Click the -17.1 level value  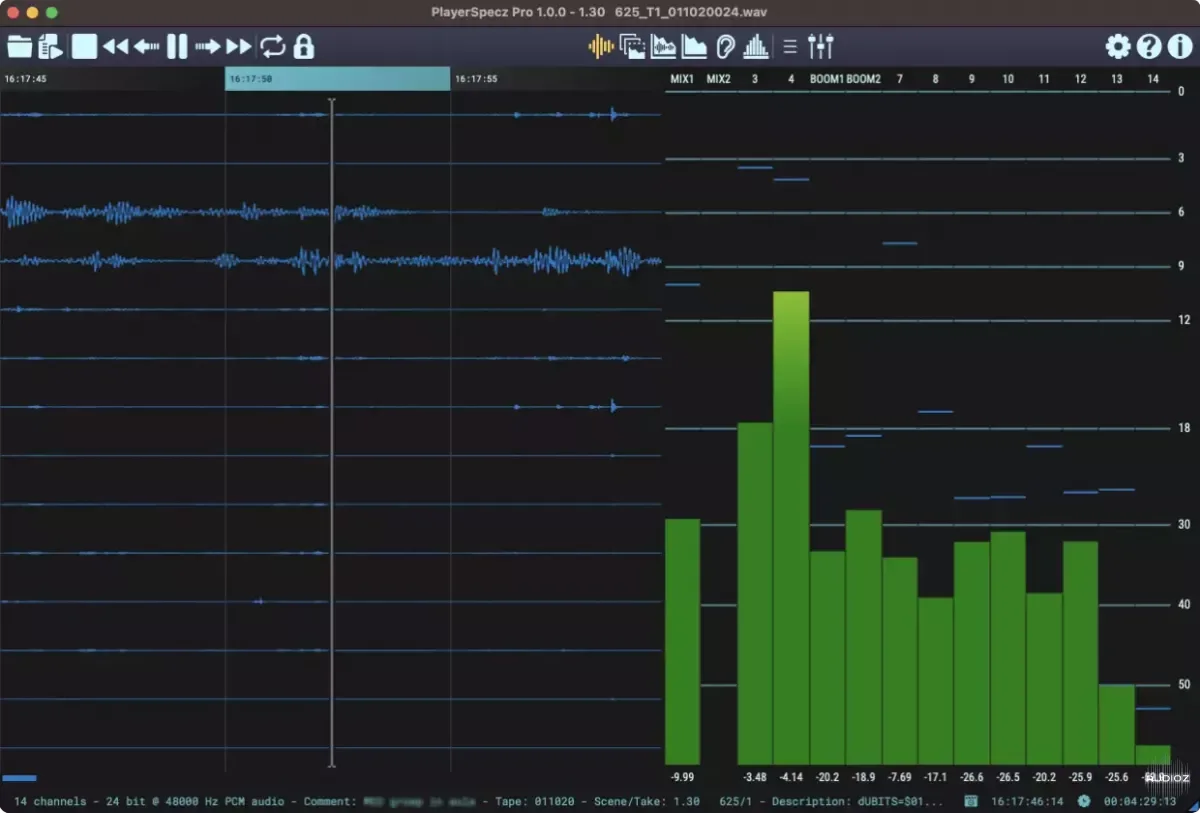coord(936,777)
